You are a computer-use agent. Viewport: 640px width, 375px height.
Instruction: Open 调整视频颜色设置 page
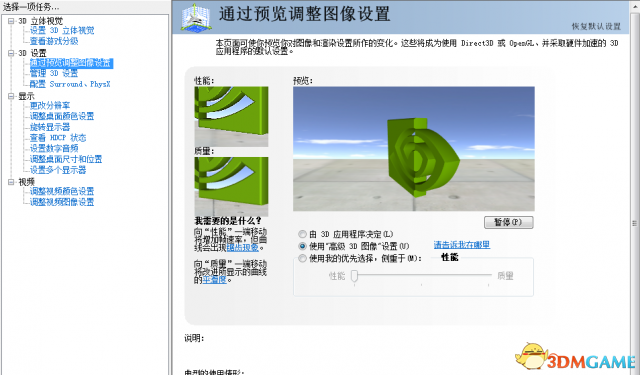(x=62, y=191)
